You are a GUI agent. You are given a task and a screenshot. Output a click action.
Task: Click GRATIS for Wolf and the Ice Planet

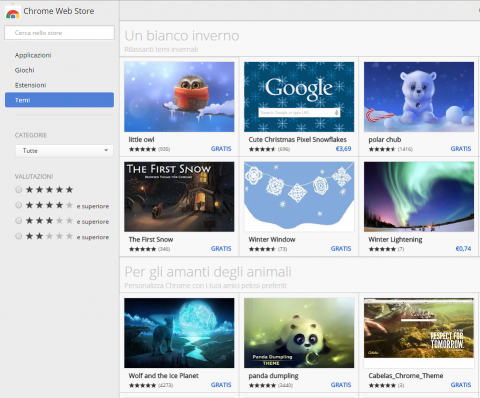click(221, 385)
